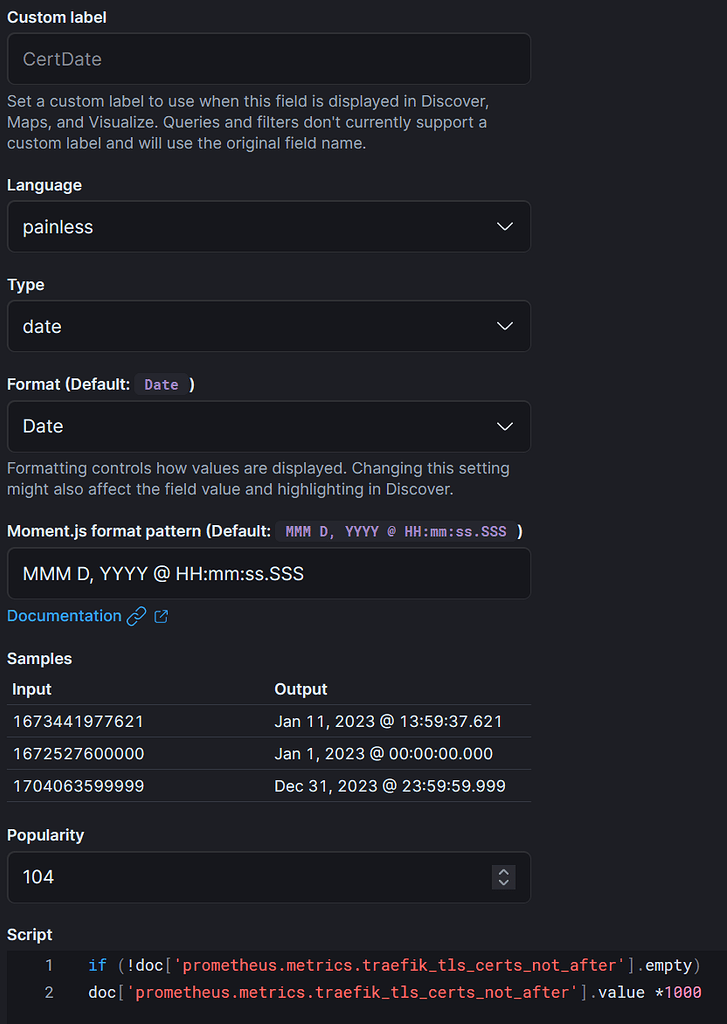The width and height of the screenshot is (727, 1024).
Task: Click the Input column header in Samples
Action: pyautogui.click(x=31, y=689)
